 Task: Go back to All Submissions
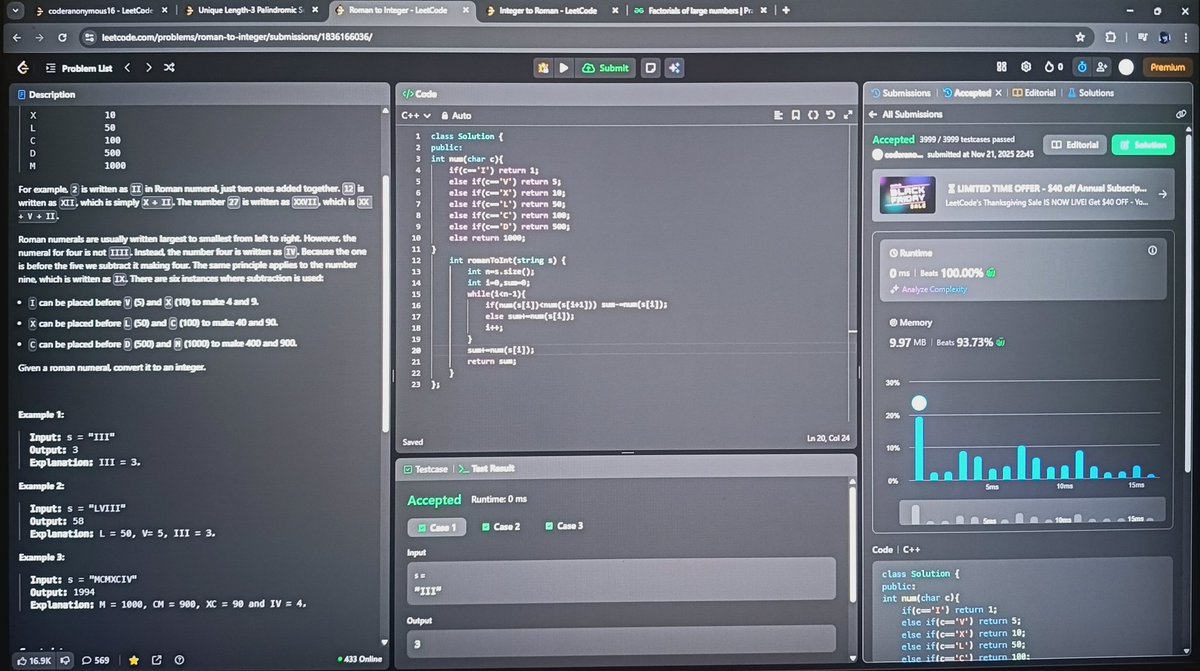pyautogui.click(x=905, y=115)
